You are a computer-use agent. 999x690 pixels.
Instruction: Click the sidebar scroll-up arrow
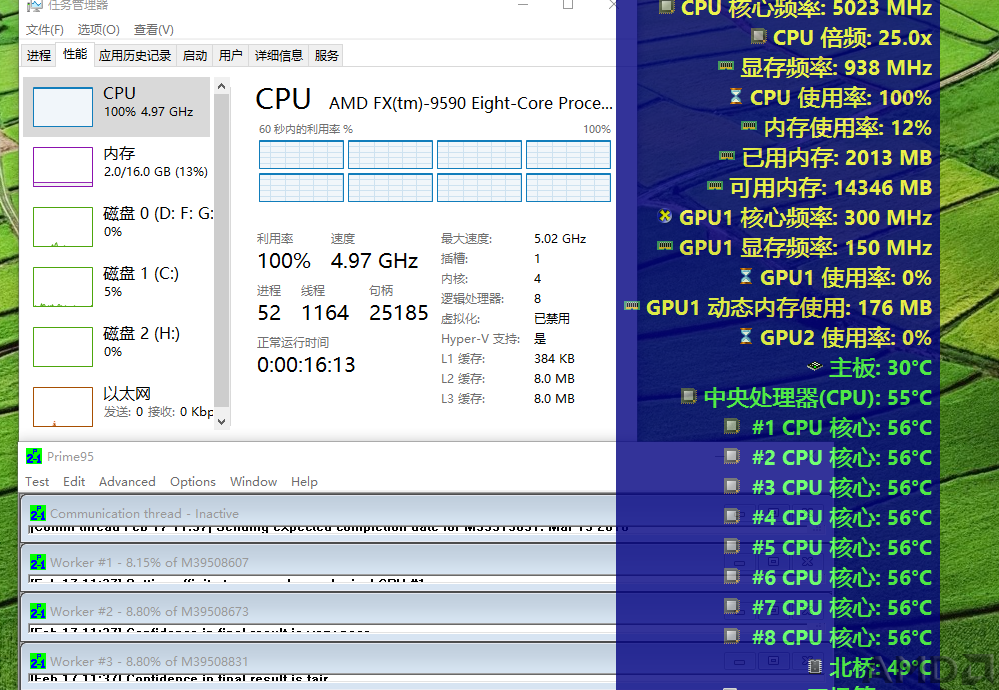pyautogui.click(x=221, y=86)
